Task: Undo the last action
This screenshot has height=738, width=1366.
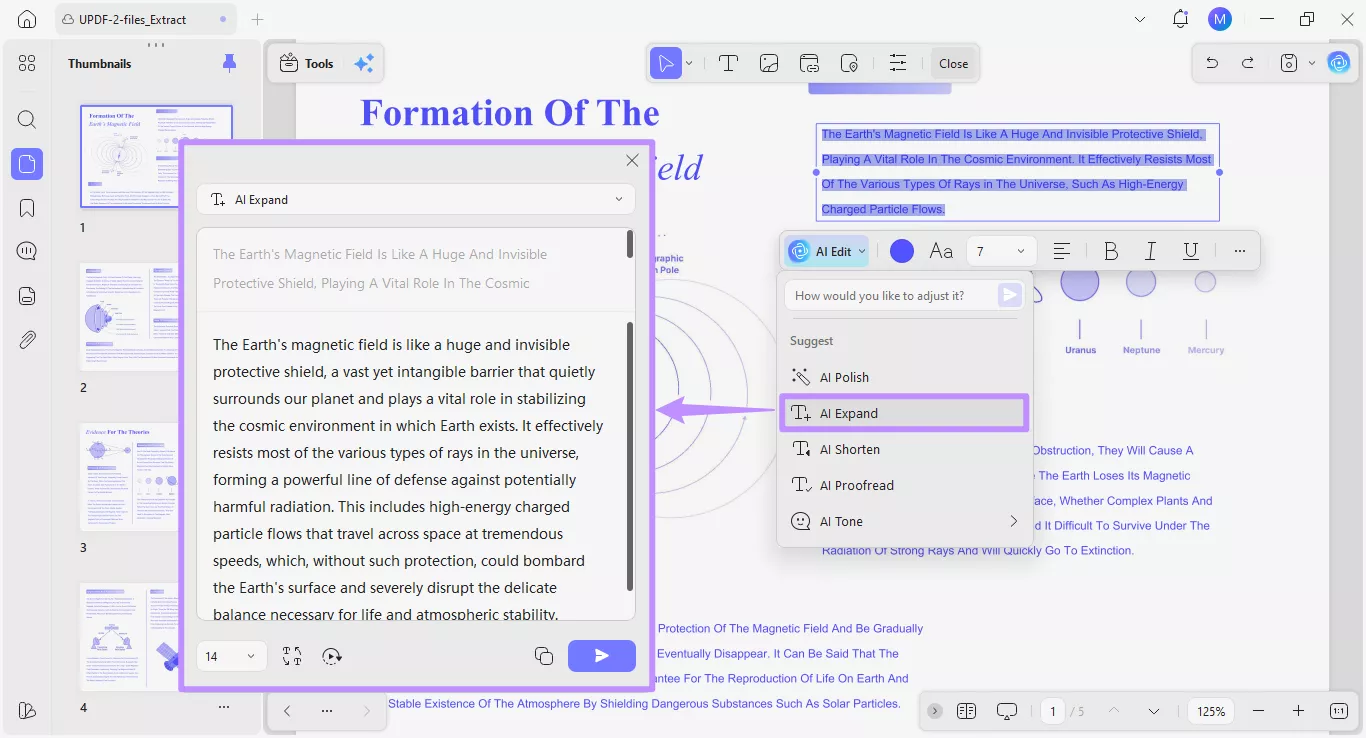Action: 1212,63
